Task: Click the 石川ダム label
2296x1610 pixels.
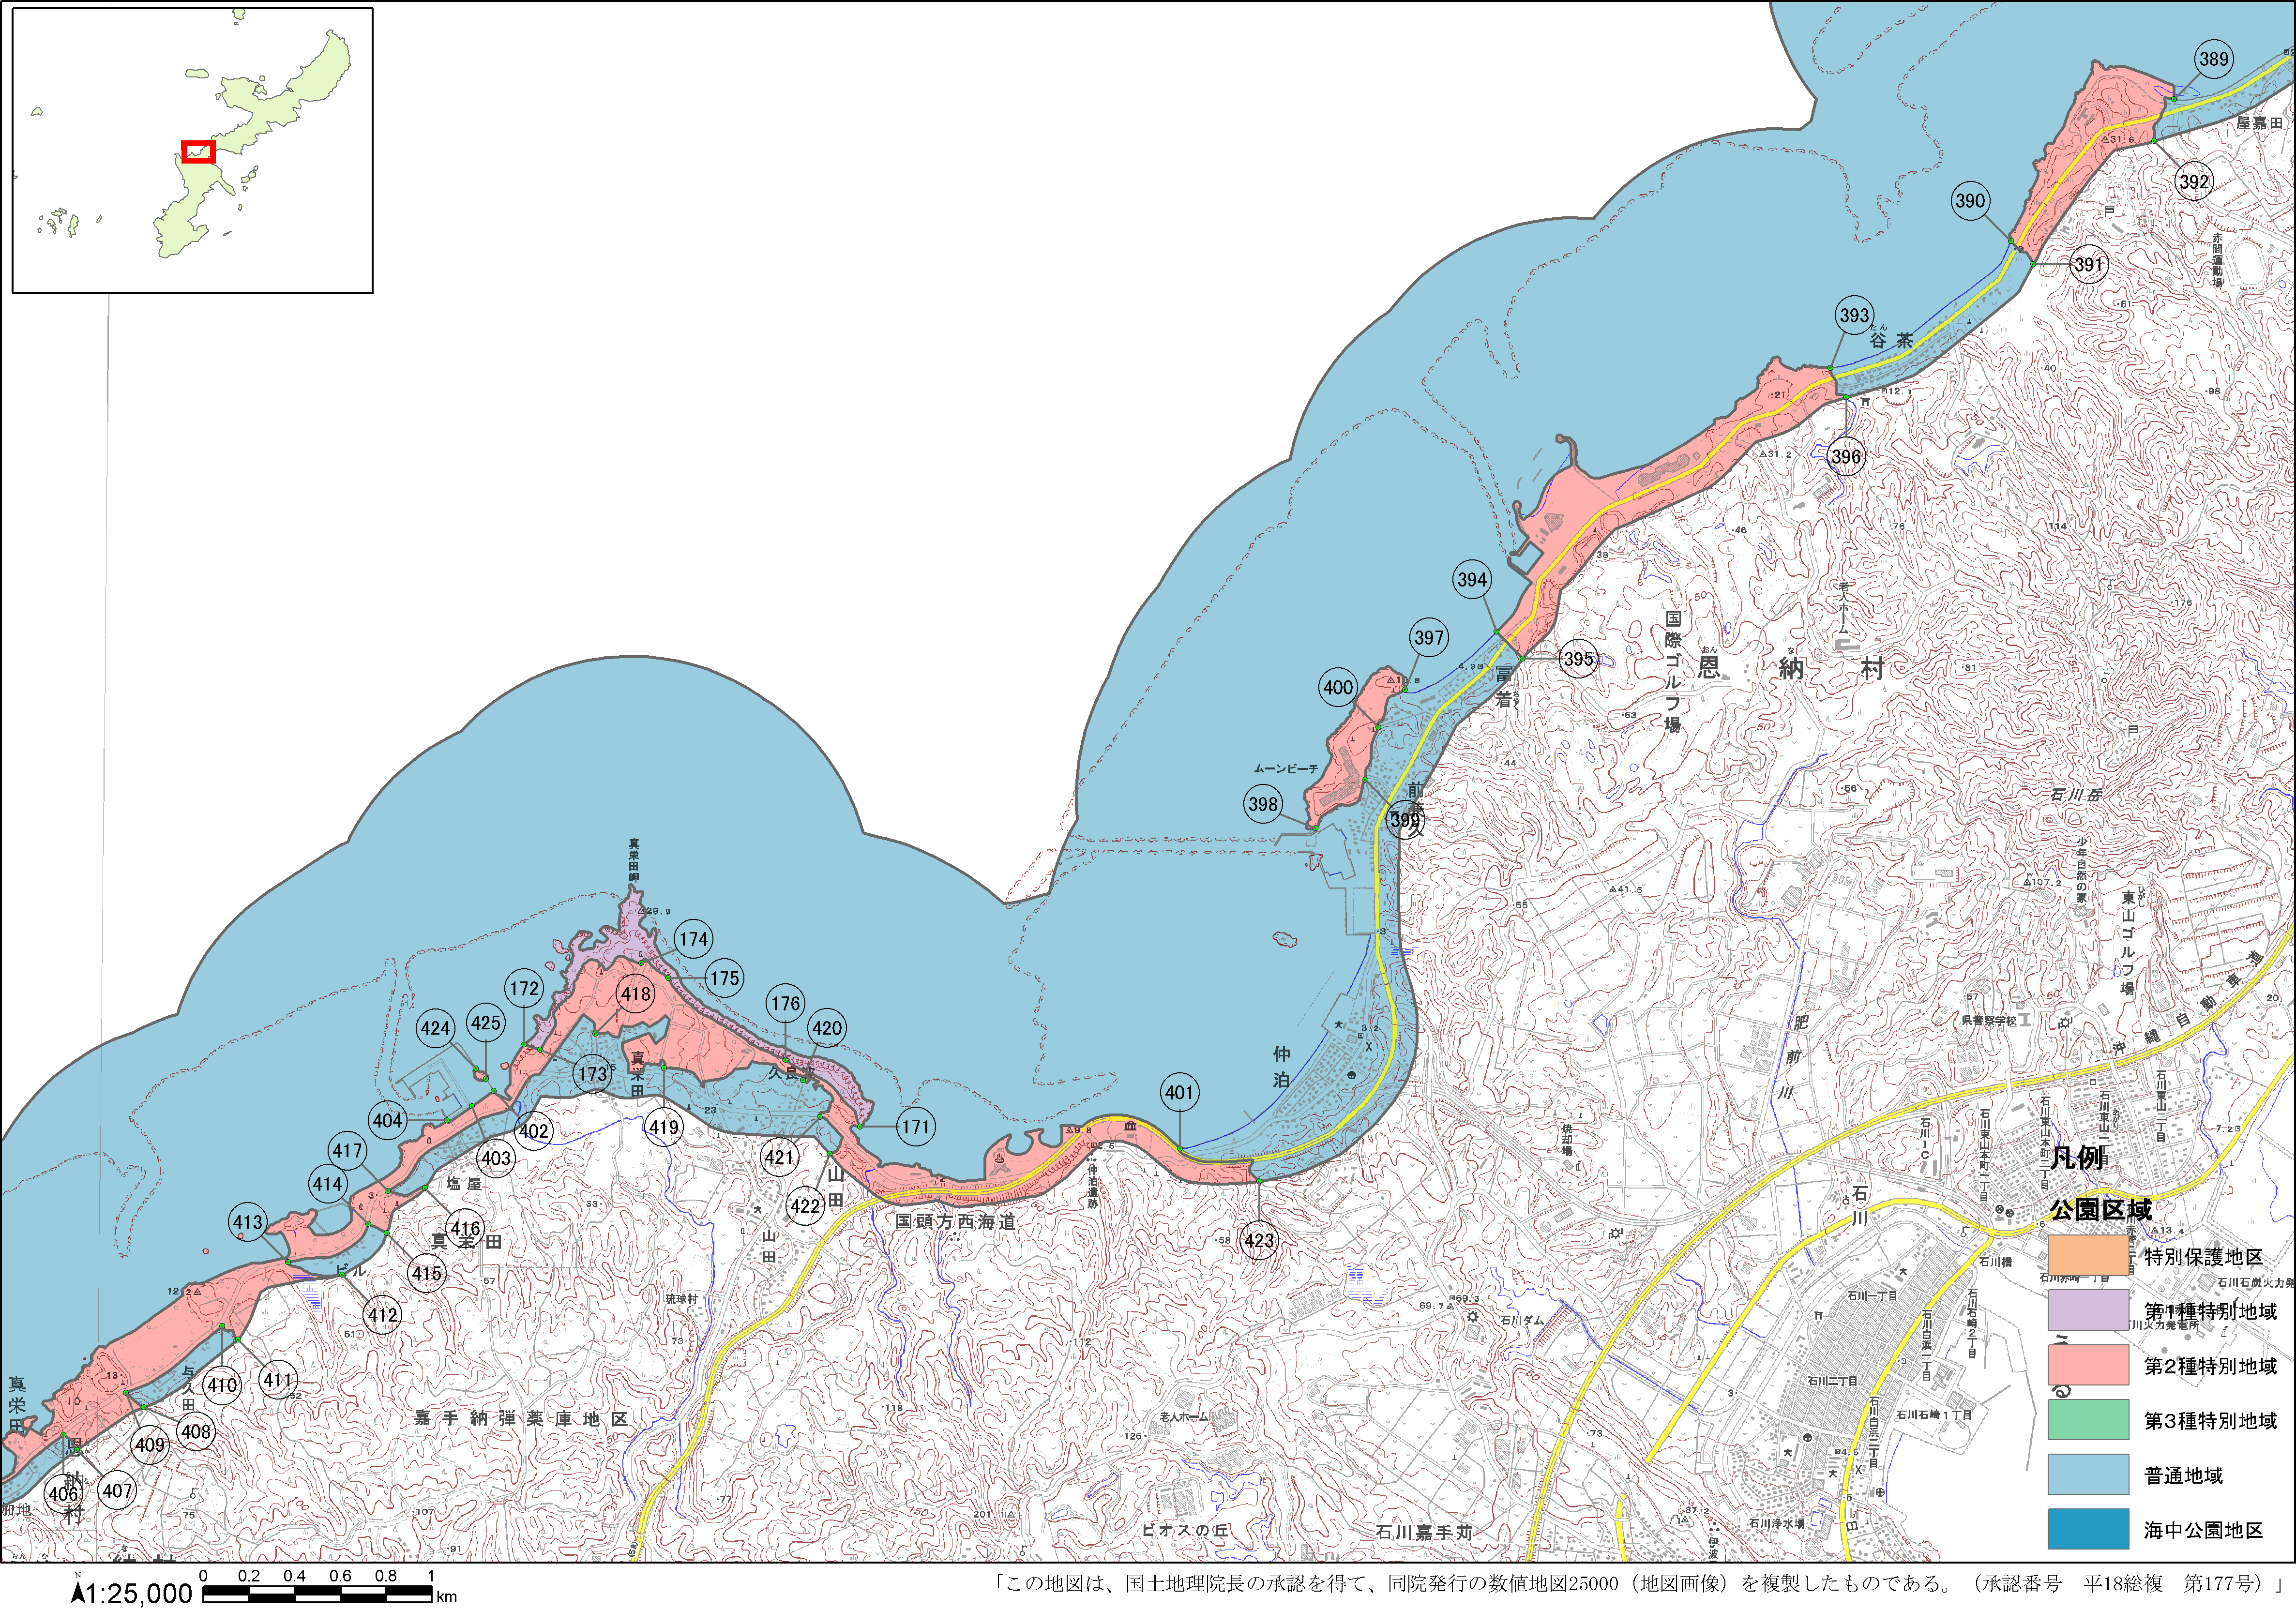Action: 1522,1320
